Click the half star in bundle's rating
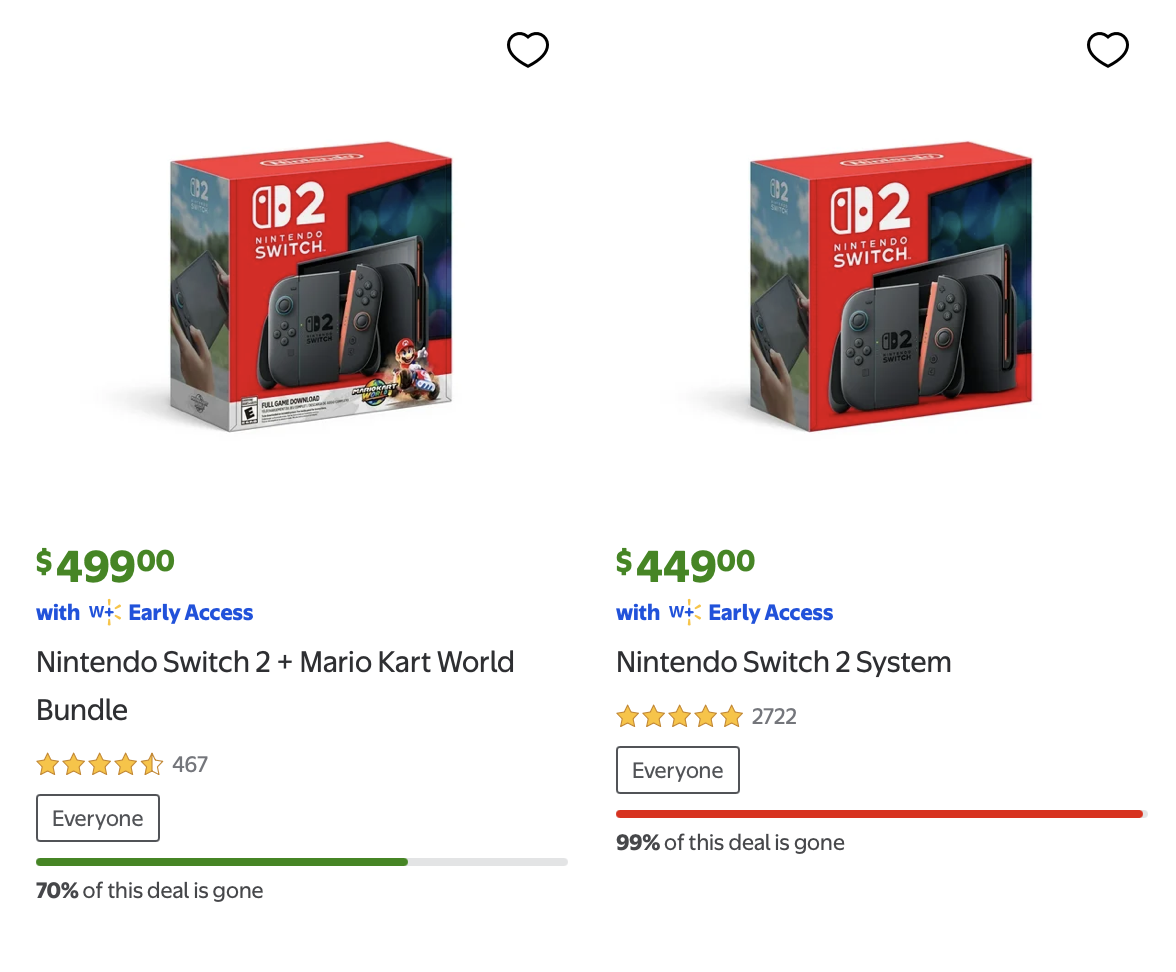This screenshot has width=1176, height=972. click(x=153, y=764)
